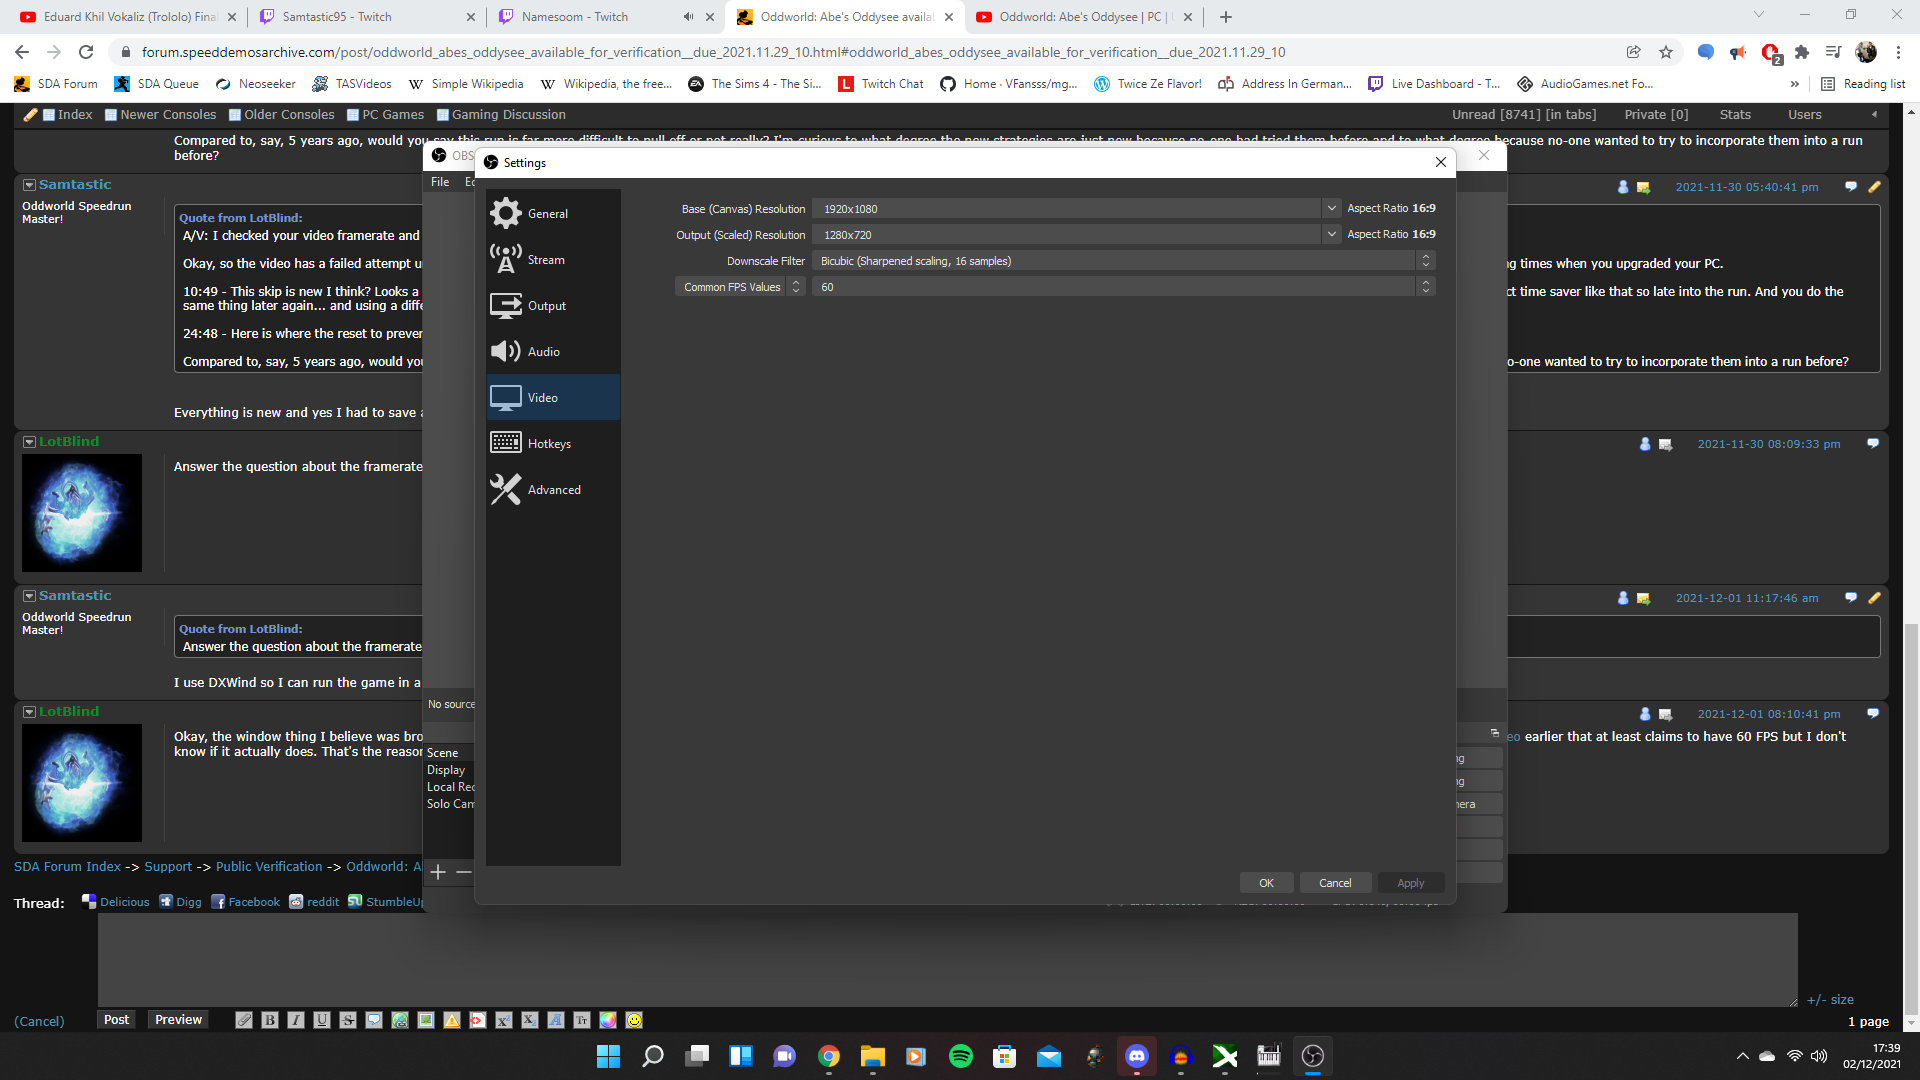Mute the Namesoom Twitch tab audio
Screen dimensions: 1920x1080
tap(688, 17)
